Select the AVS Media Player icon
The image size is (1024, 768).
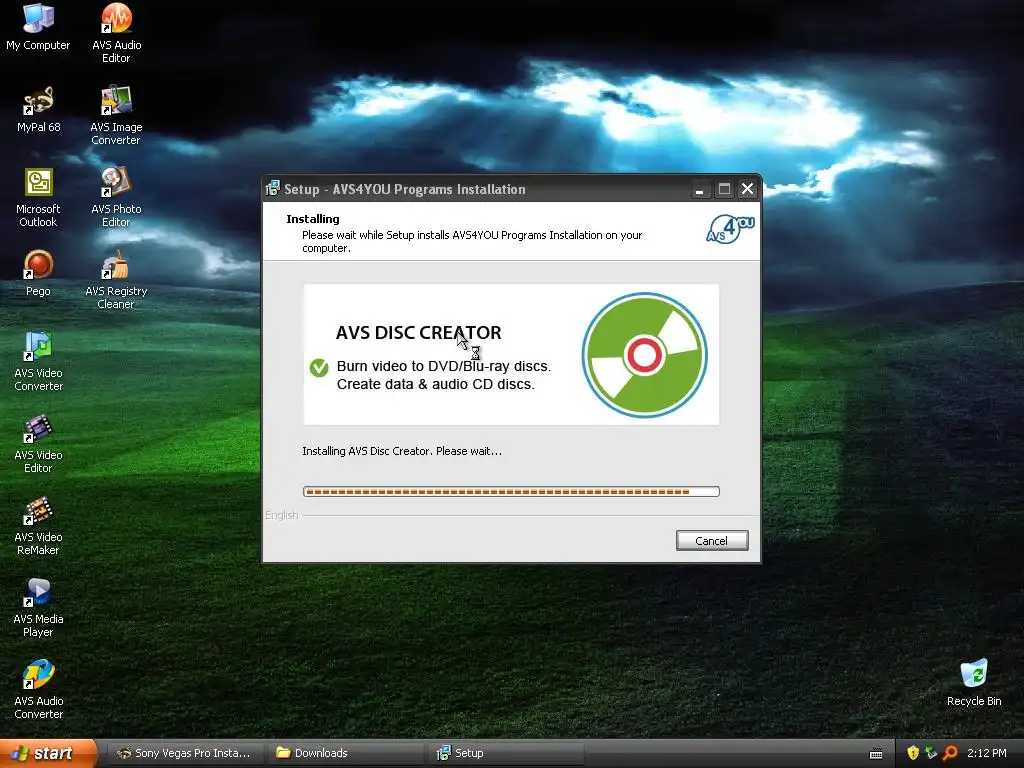(x=38, y=607)
